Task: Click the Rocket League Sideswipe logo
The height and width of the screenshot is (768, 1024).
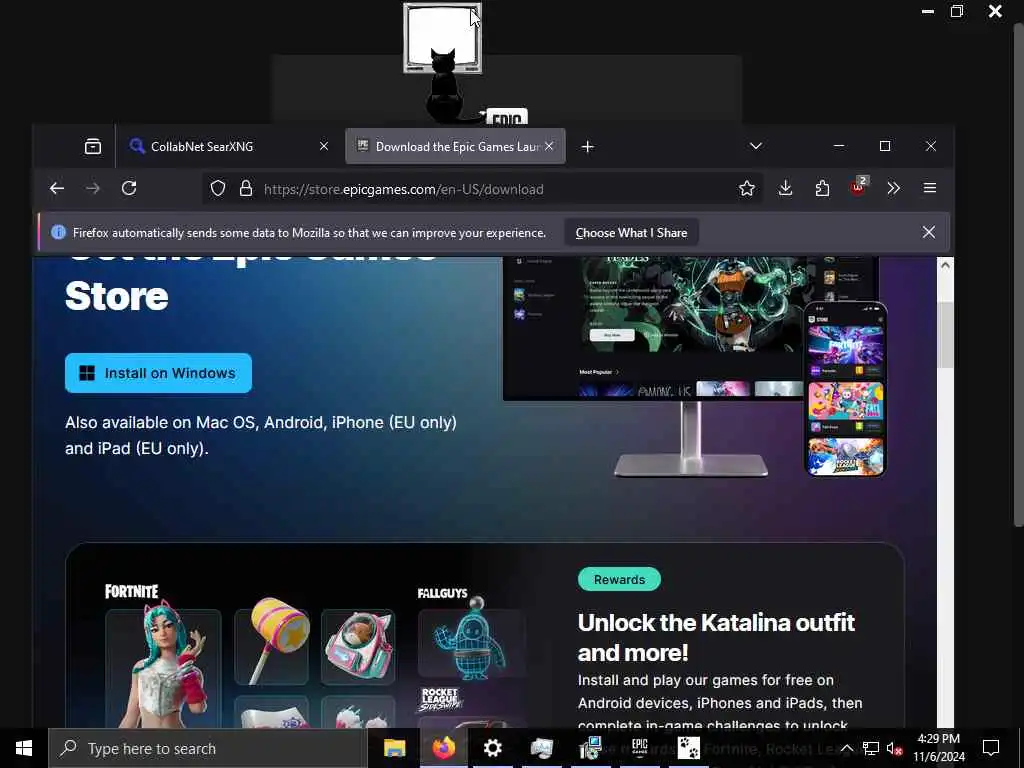Action: (440, 699)
